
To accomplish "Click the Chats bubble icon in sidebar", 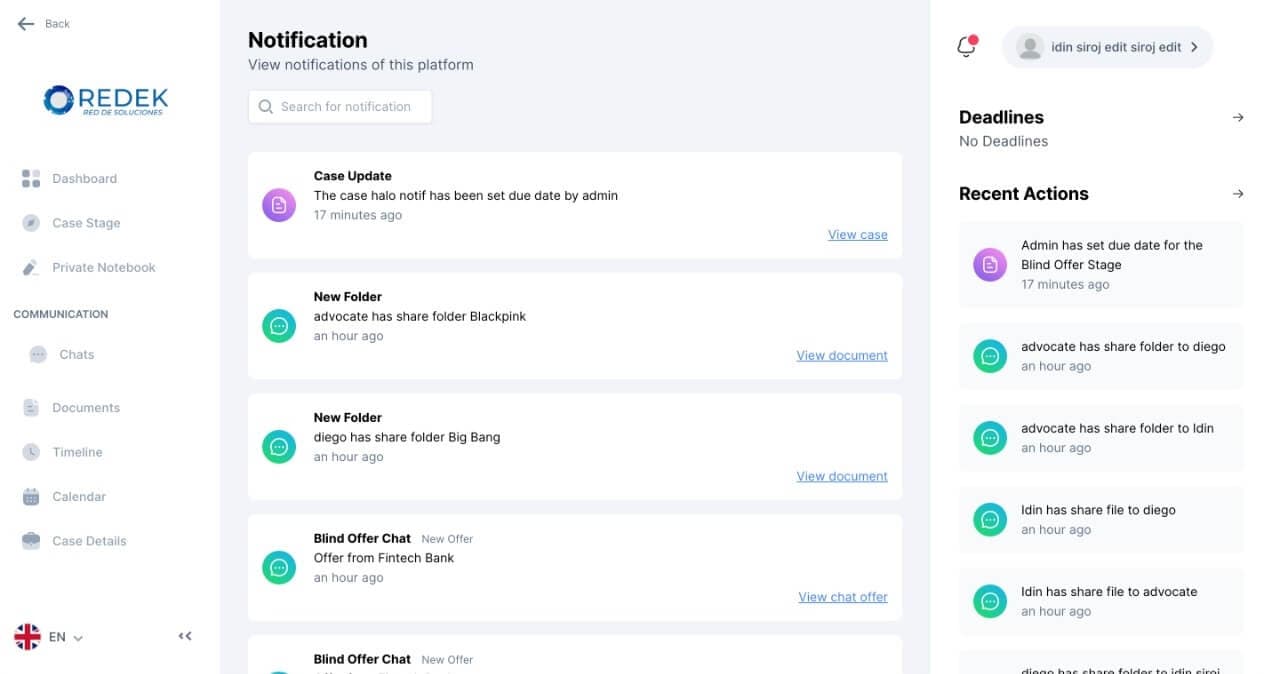I will point(38,355).
